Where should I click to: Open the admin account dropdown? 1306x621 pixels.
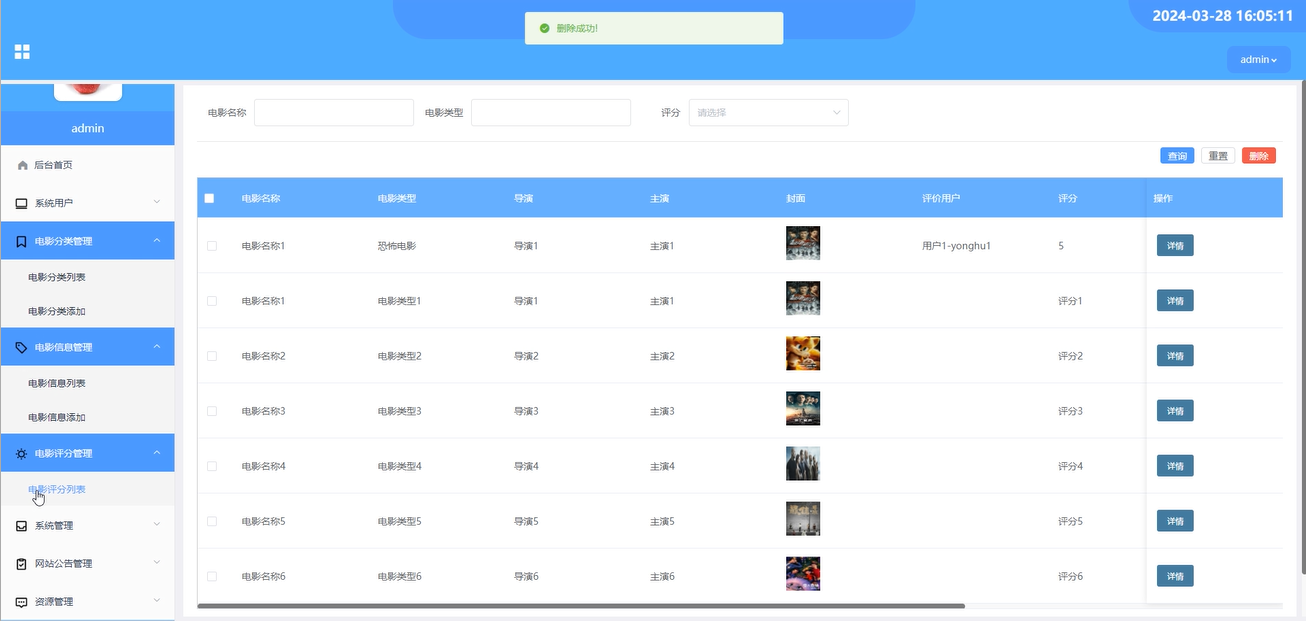(x=1258, y=60)
